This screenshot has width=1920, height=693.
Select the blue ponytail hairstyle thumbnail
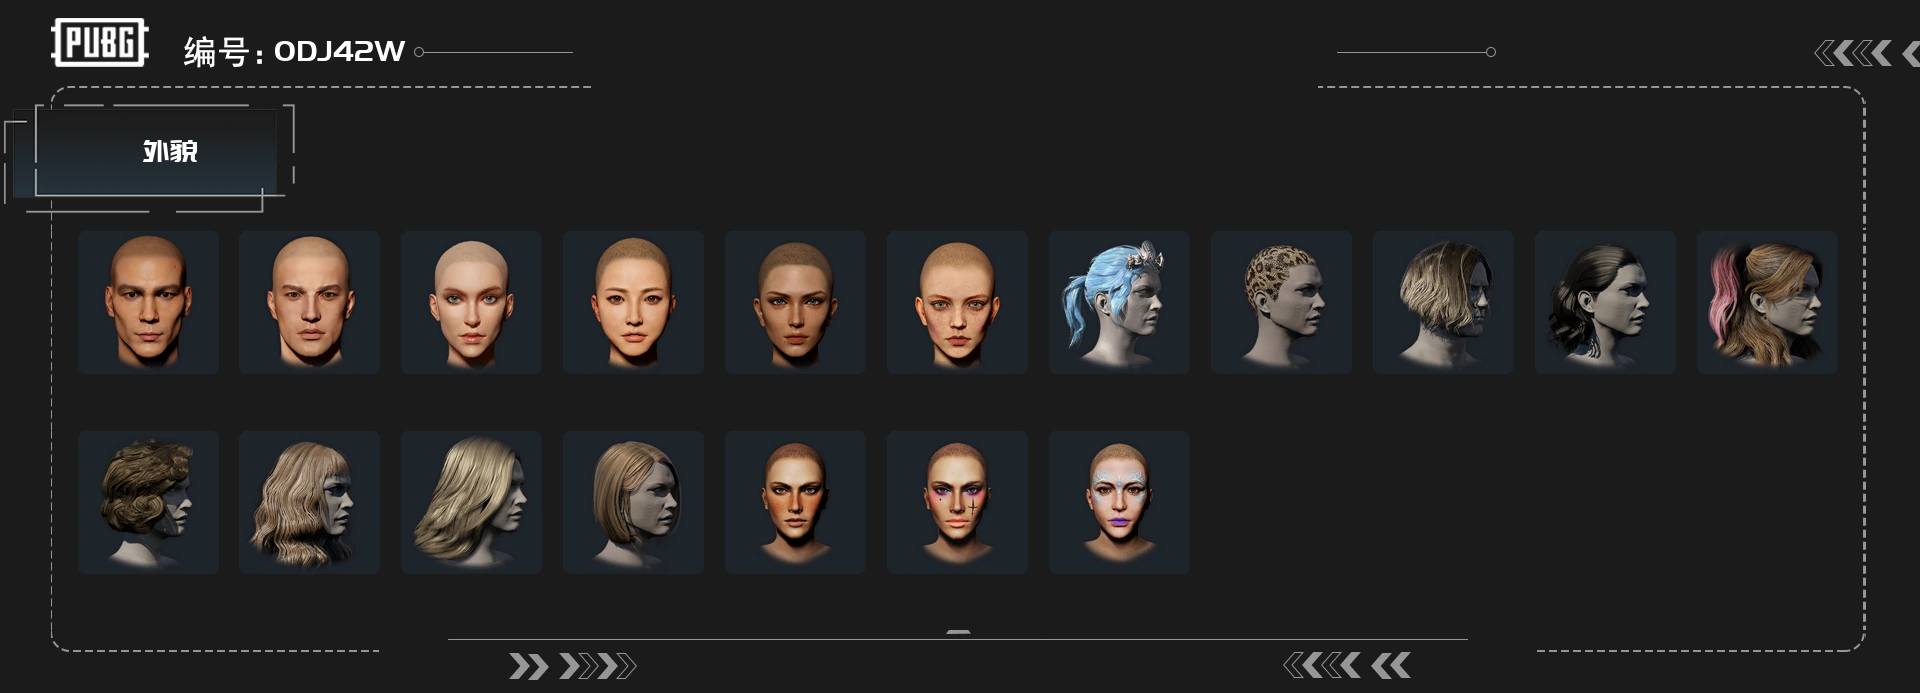click(1119, 302)
